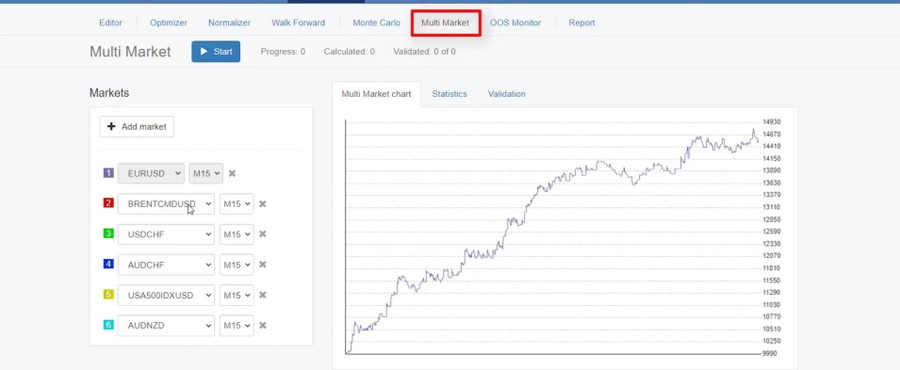Go to the Monte Carlo tab

pos(377,23)
